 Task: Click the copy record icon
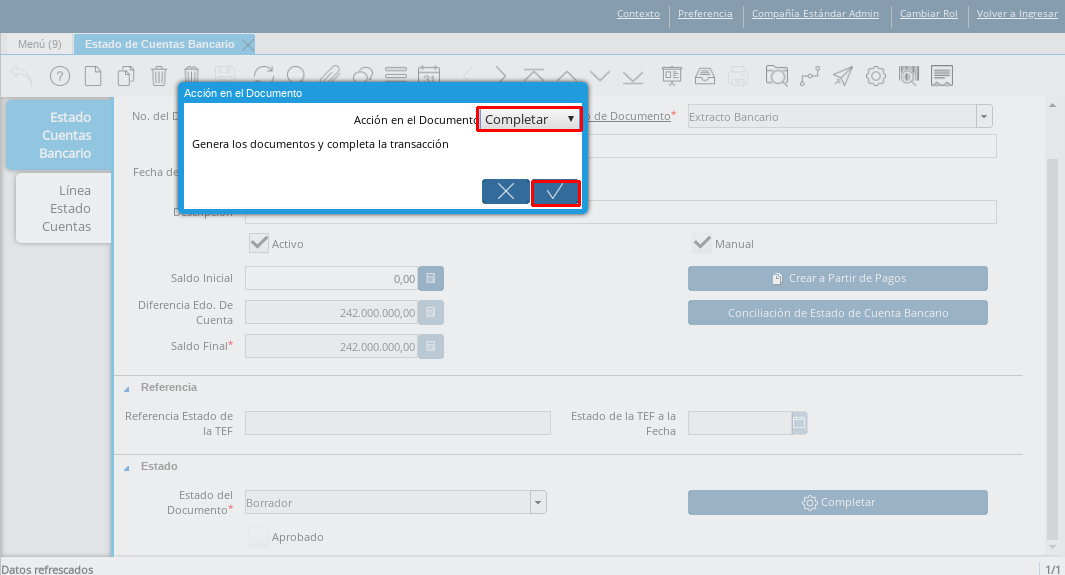tap(126, 75)
